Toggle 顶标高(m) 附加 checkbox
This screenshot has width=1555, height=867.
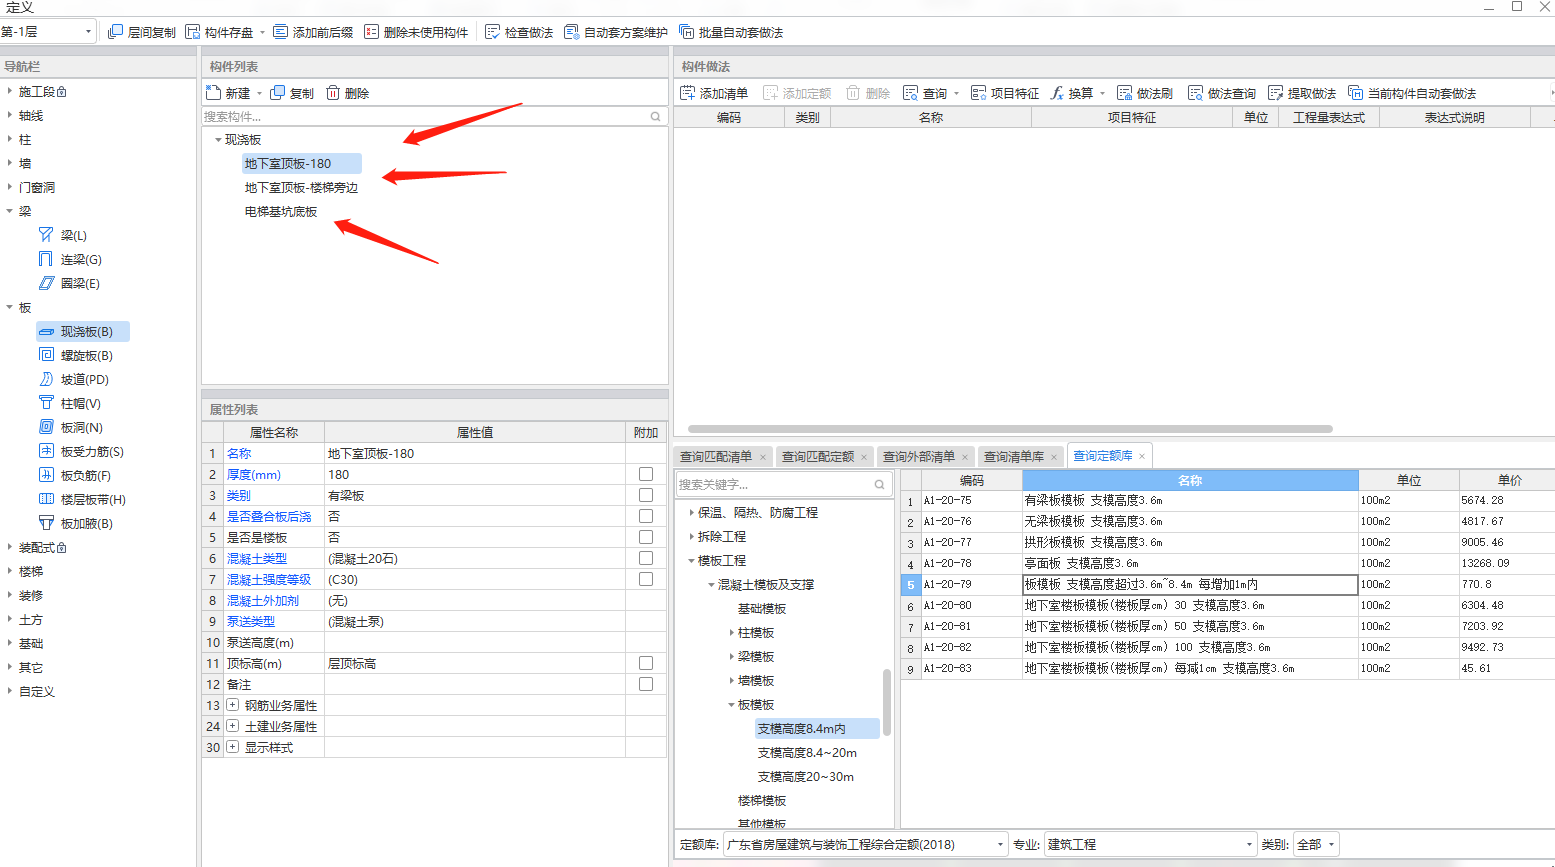646,663
